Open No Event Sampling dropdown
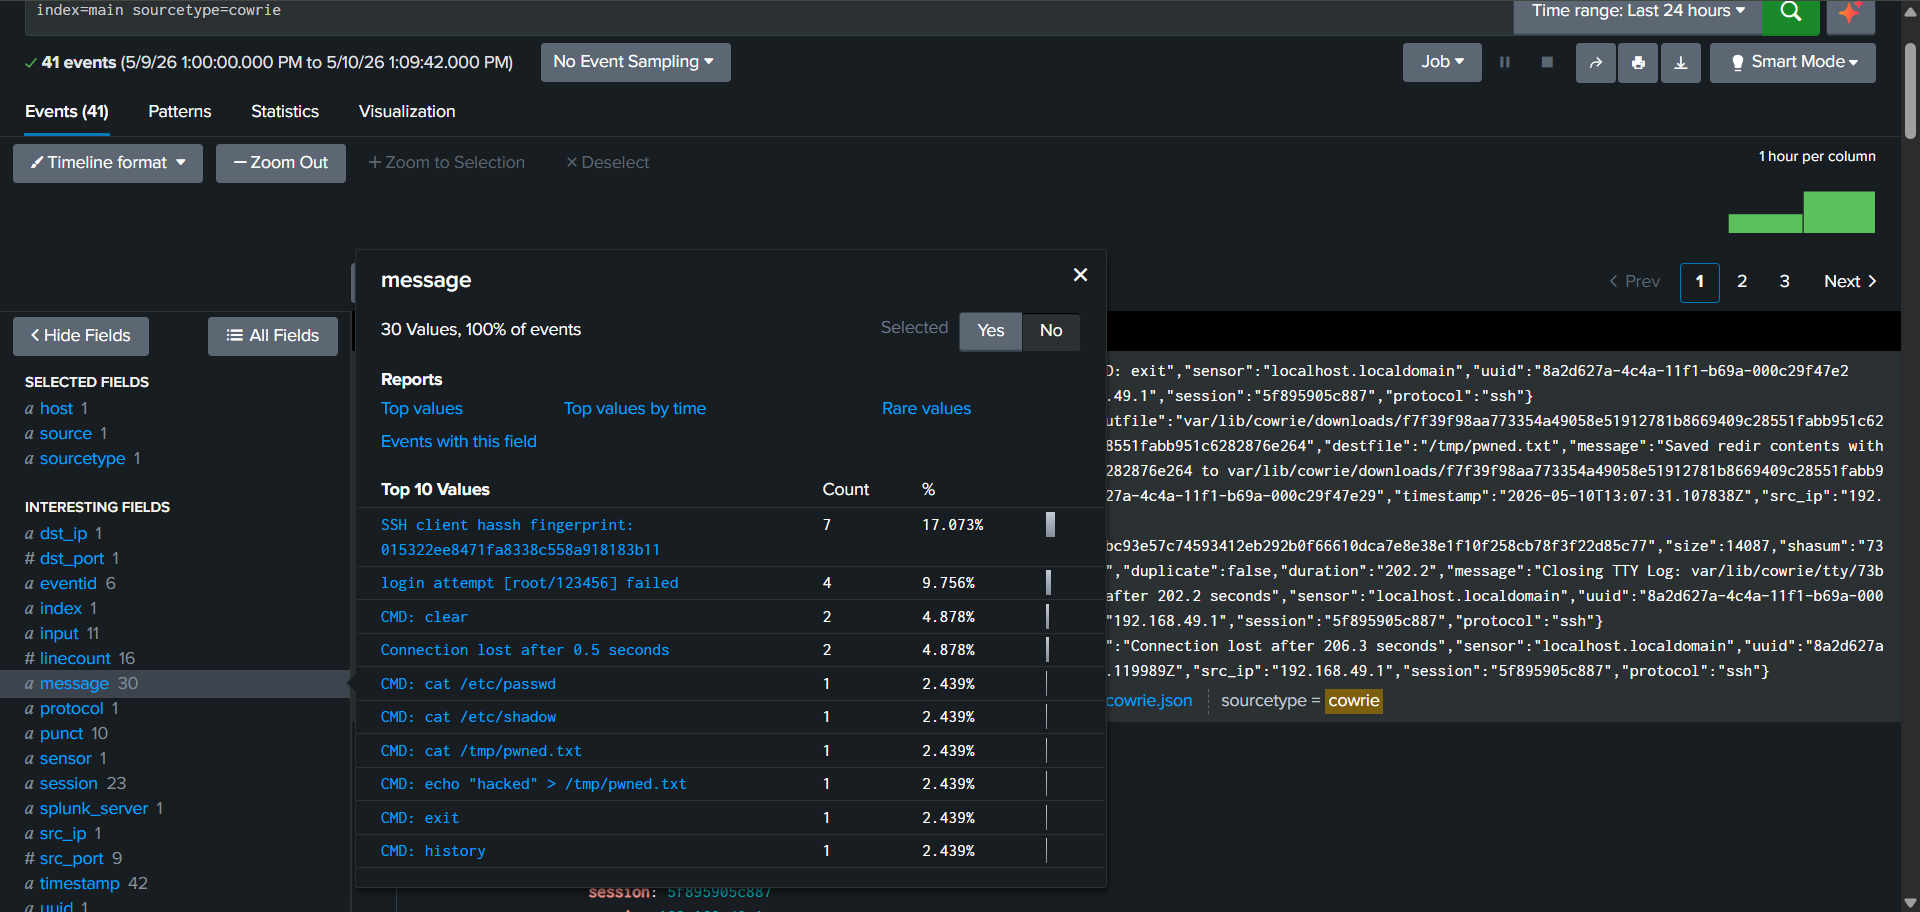 click(x=635, y=62)
